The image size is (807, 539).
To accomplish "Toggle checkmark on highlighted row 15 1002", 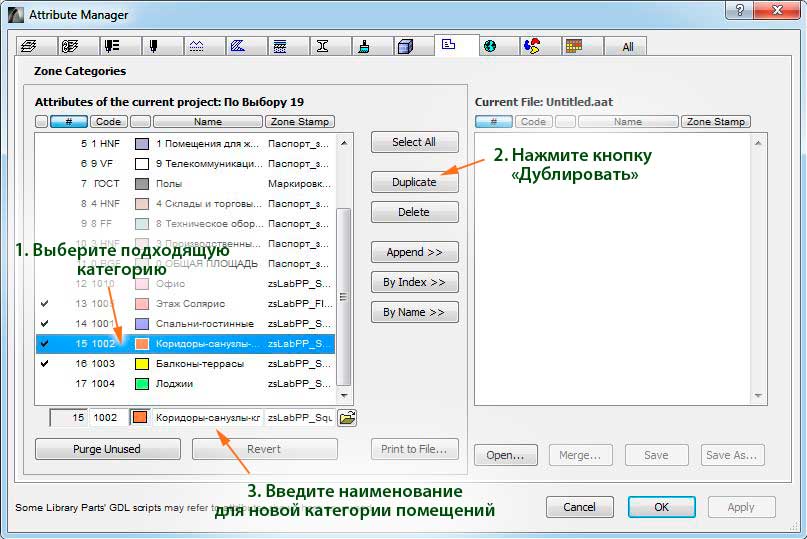I will 45,343.
